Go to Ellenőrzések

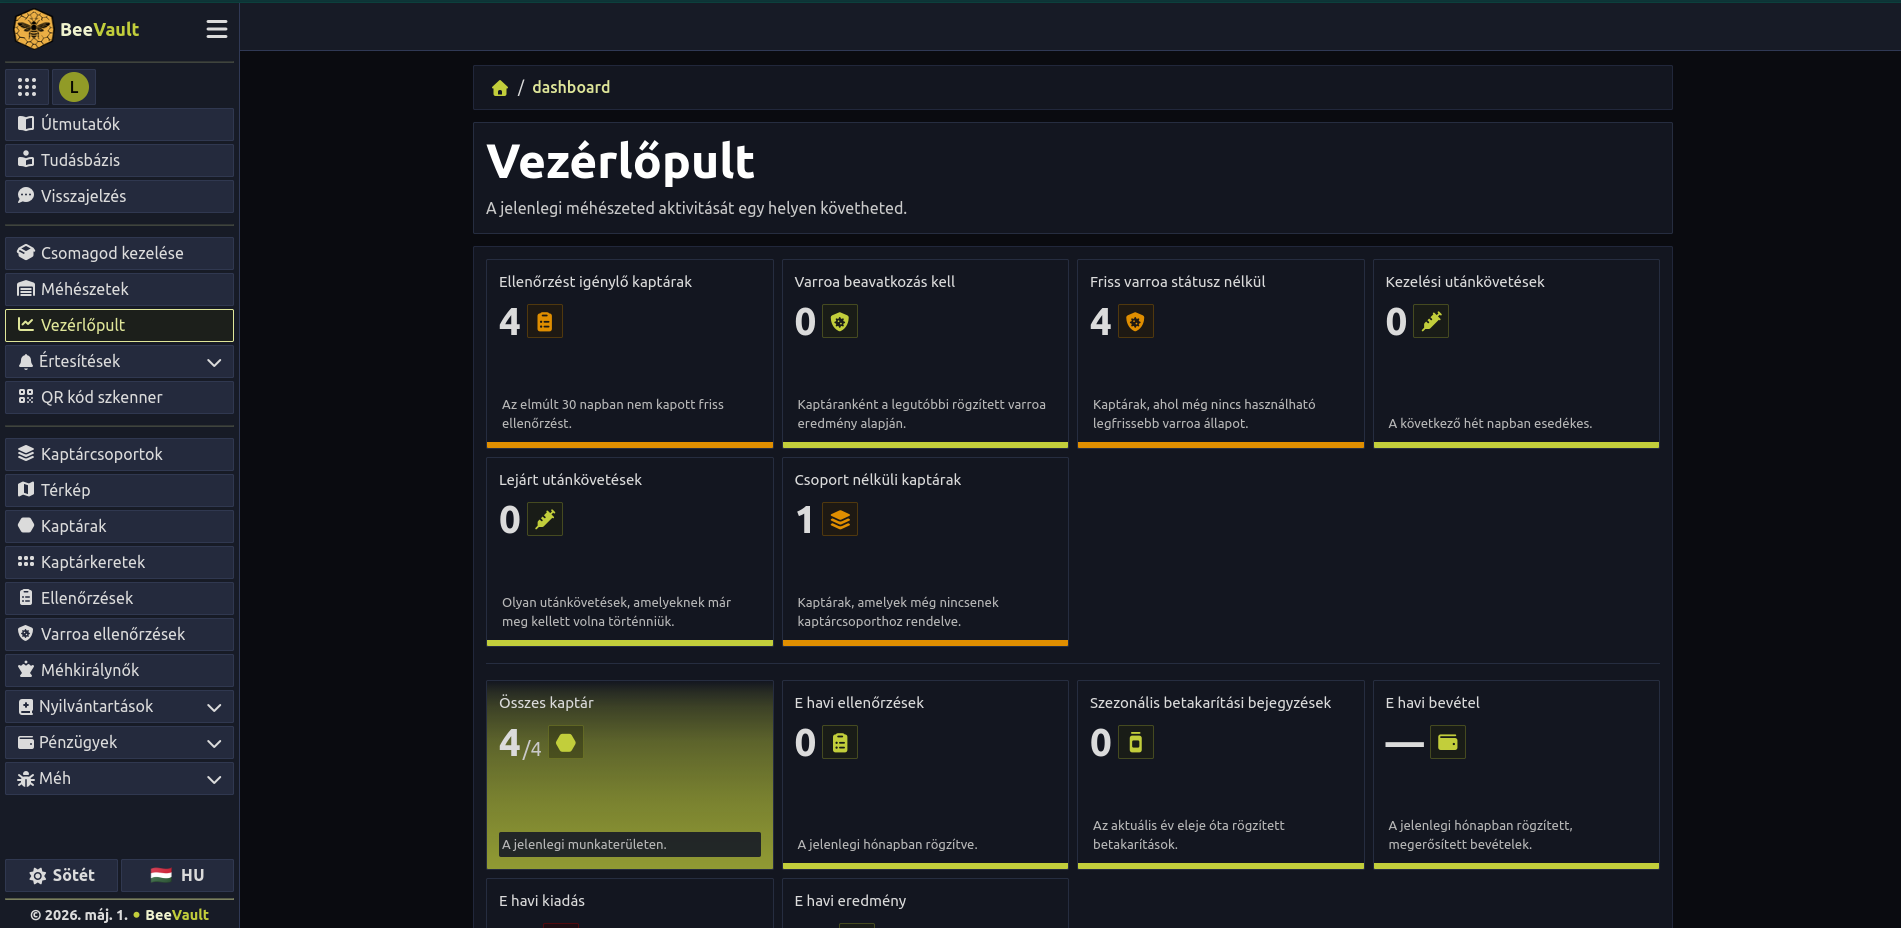click(x=119, y=598)
